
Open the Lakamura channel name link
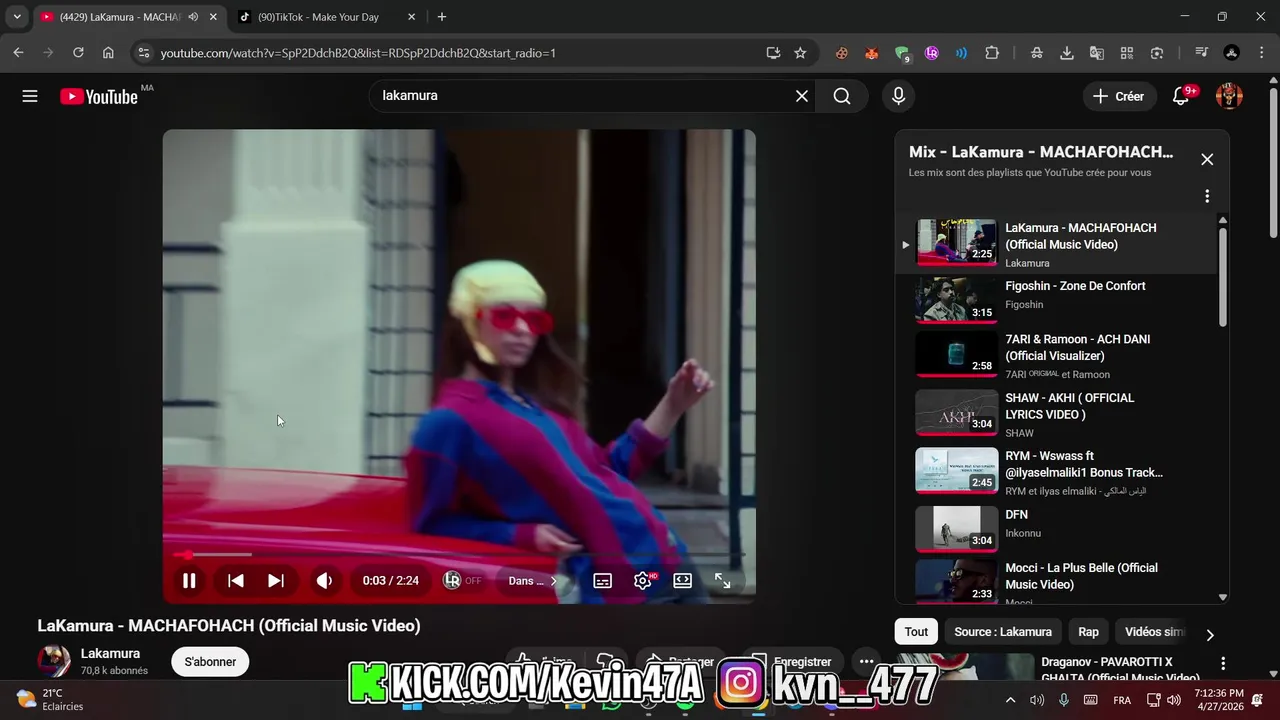click(110, 654)
